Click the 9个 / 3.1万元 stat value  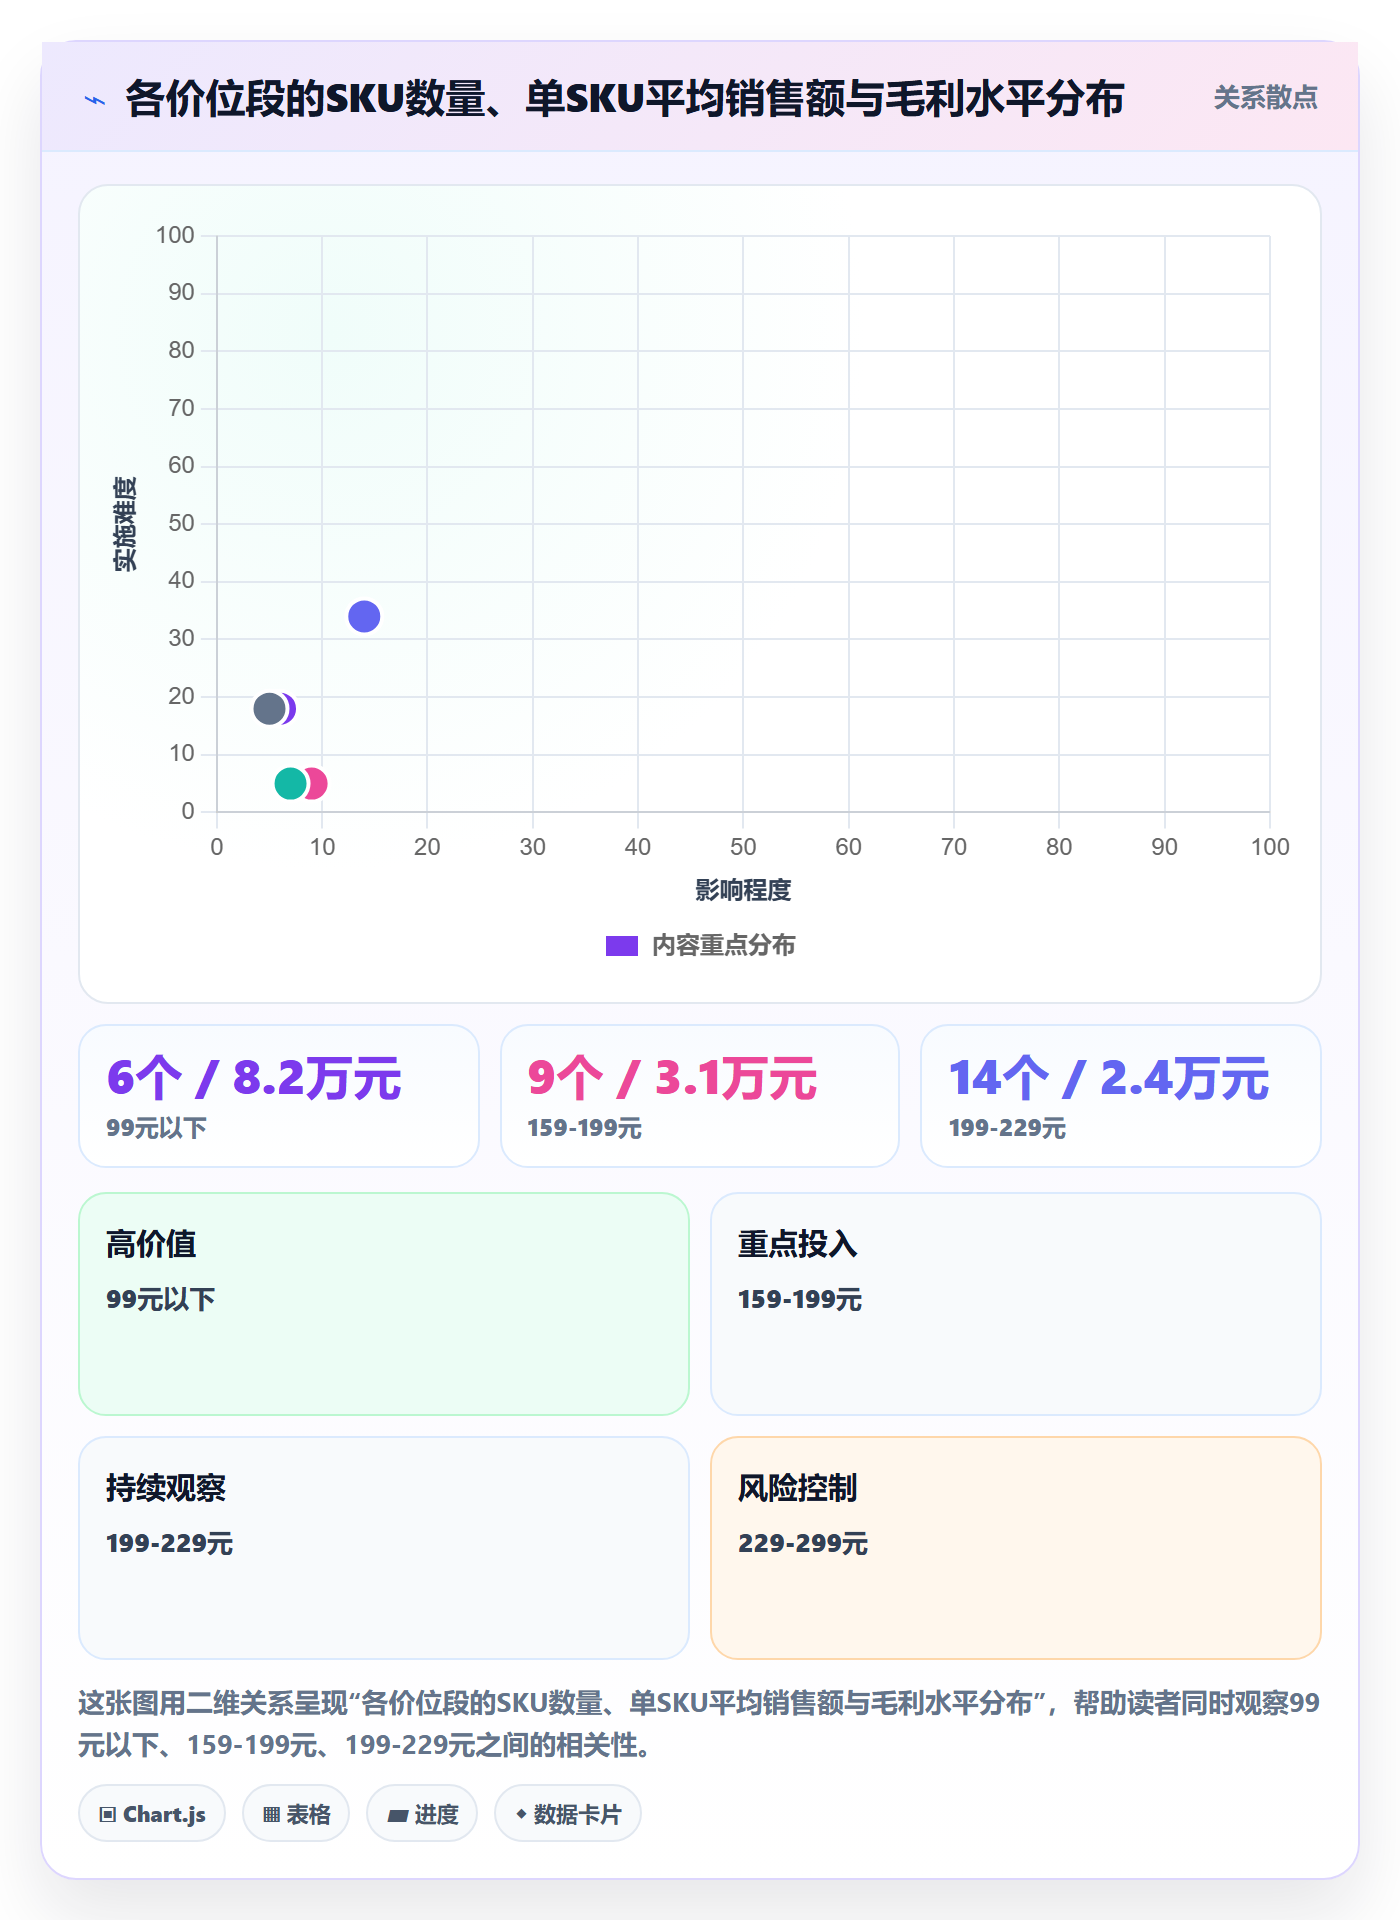tap(672, 1078)
